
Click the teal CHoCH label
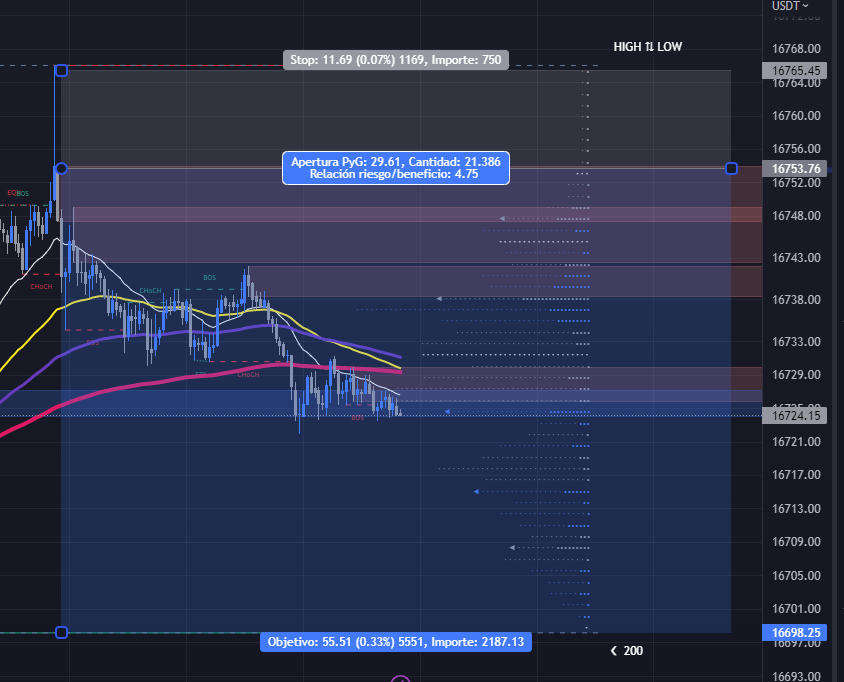click(150, 291)
